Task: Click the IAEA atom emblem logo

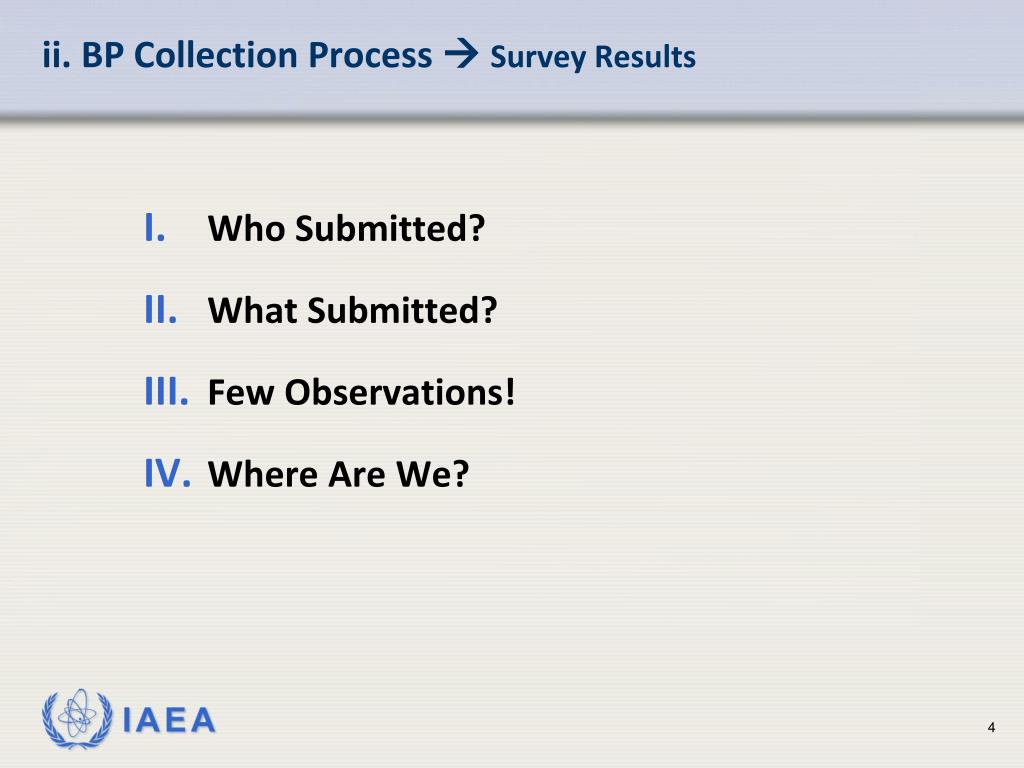Action: pyautogui.click(x=78, y=718)
